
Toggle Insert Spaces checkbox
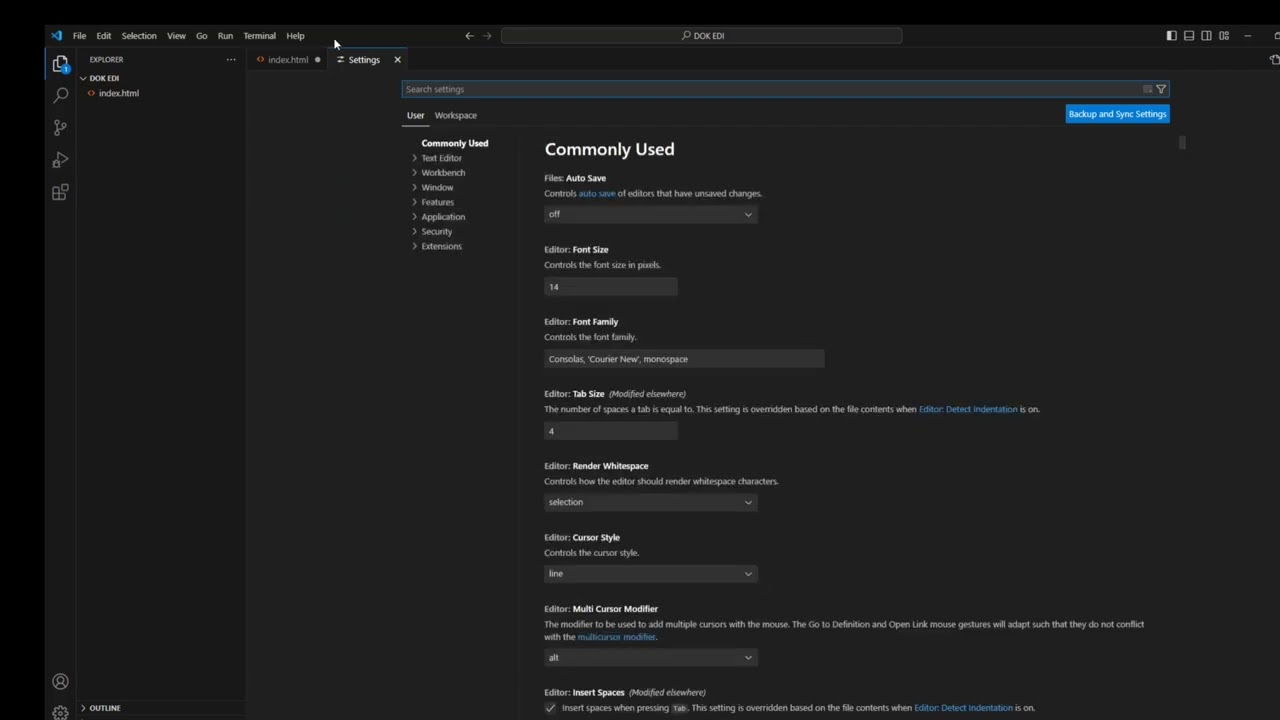(x=550, y=708)
